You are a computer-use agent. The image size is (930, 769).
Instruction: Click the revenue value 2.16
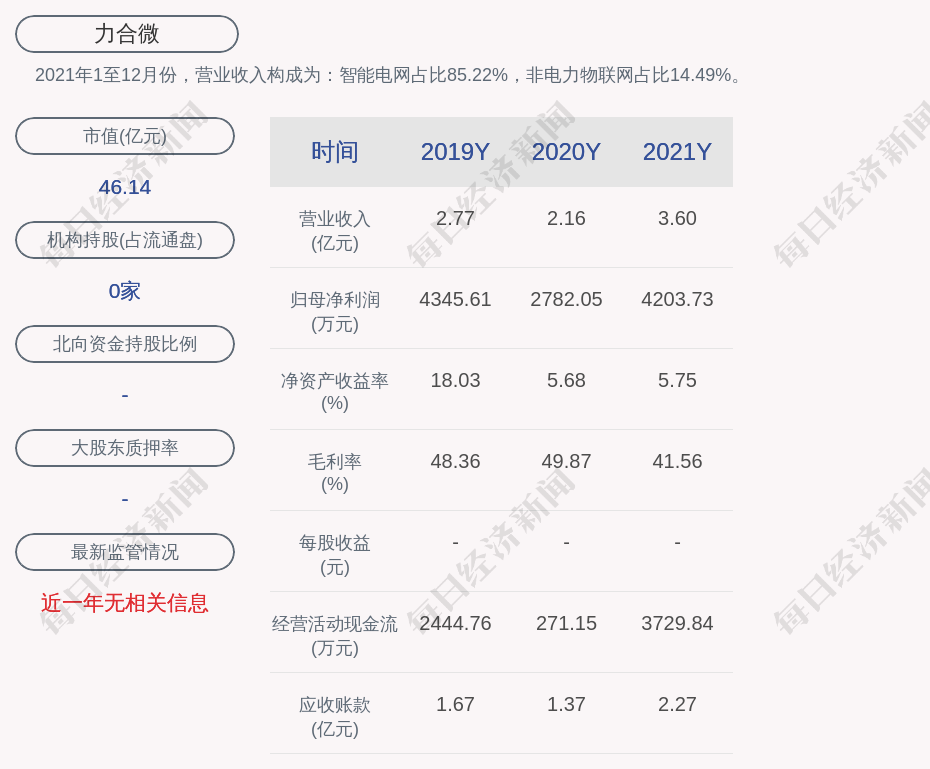(x=566, y=218)
